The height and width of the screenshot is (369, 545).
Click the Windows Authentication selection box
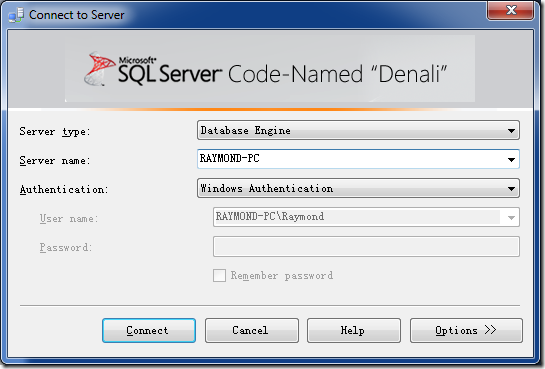[358, 188]
